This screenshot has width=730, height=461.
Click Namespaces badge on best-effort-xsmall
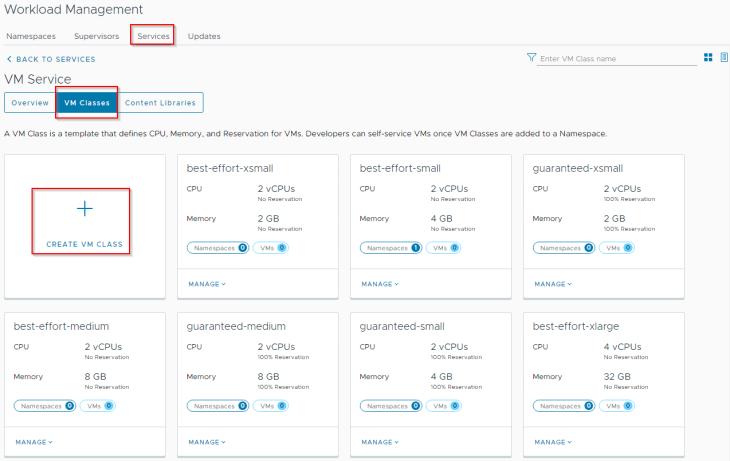point(218,248)
